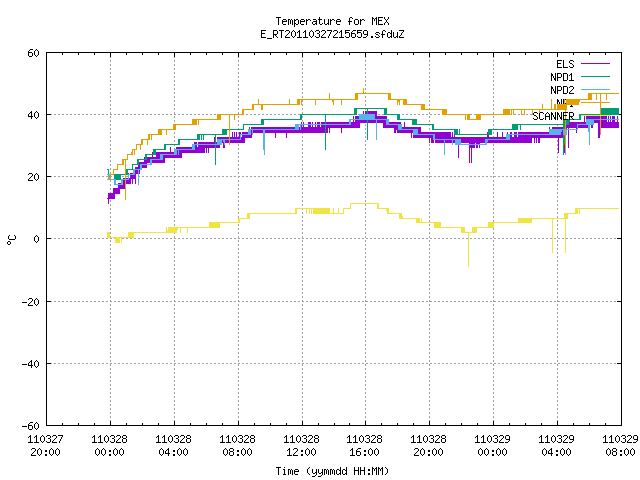Click the '0' y-axis tick value
Screen dimensions: 640x480
(x=37, y=239)
